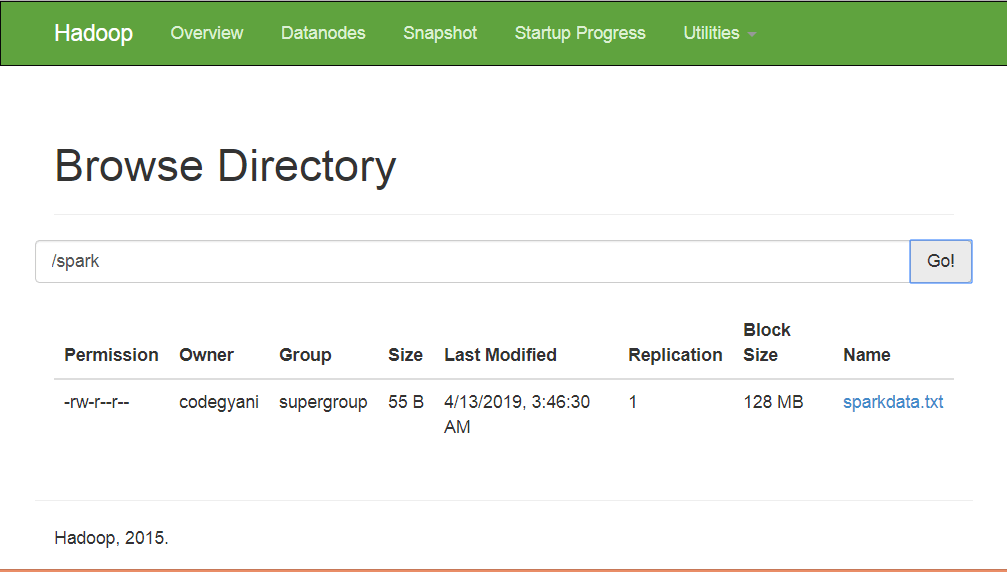Click the codegyani owner cell

click(218, 402)
